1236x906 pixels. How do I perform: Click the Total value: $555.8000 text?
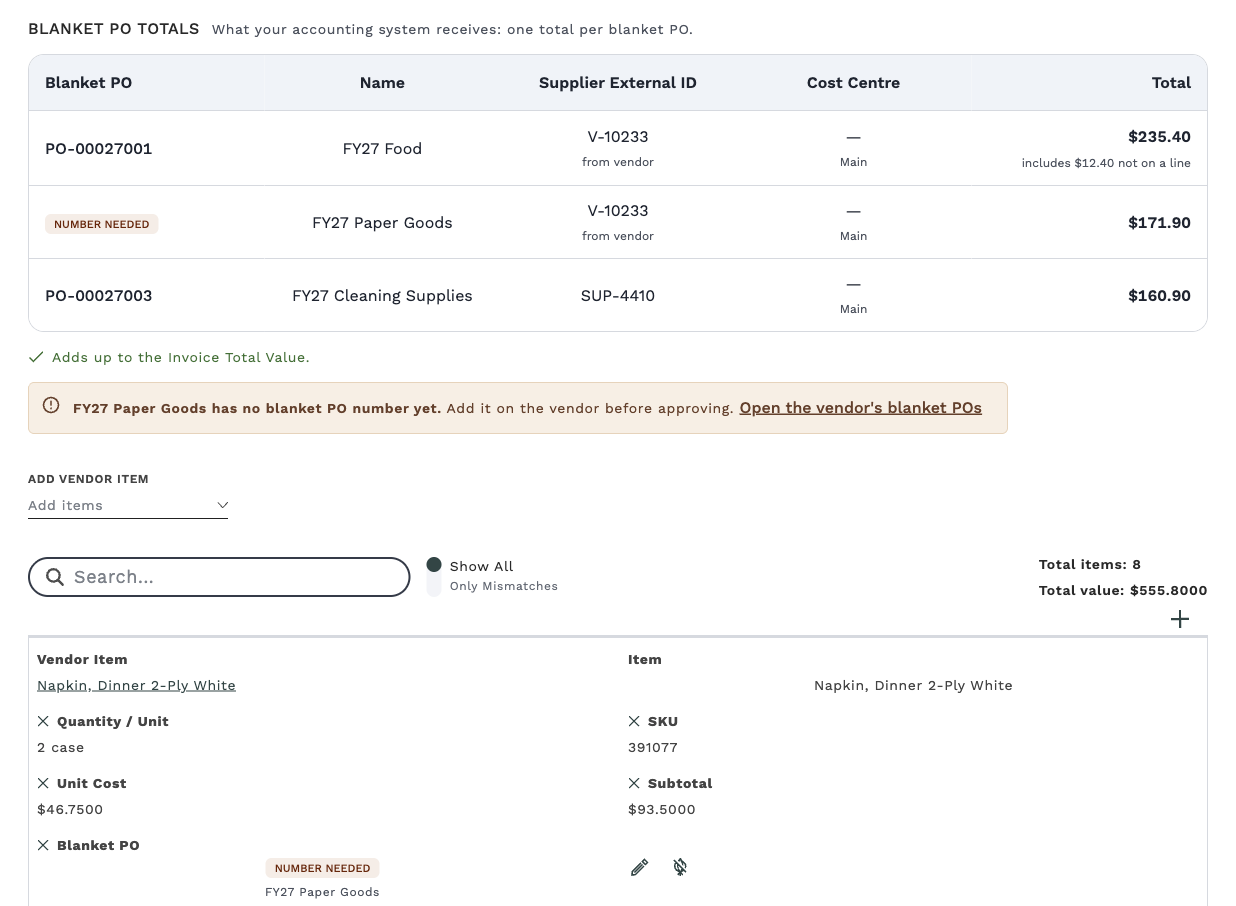(x=1123, y=590)
